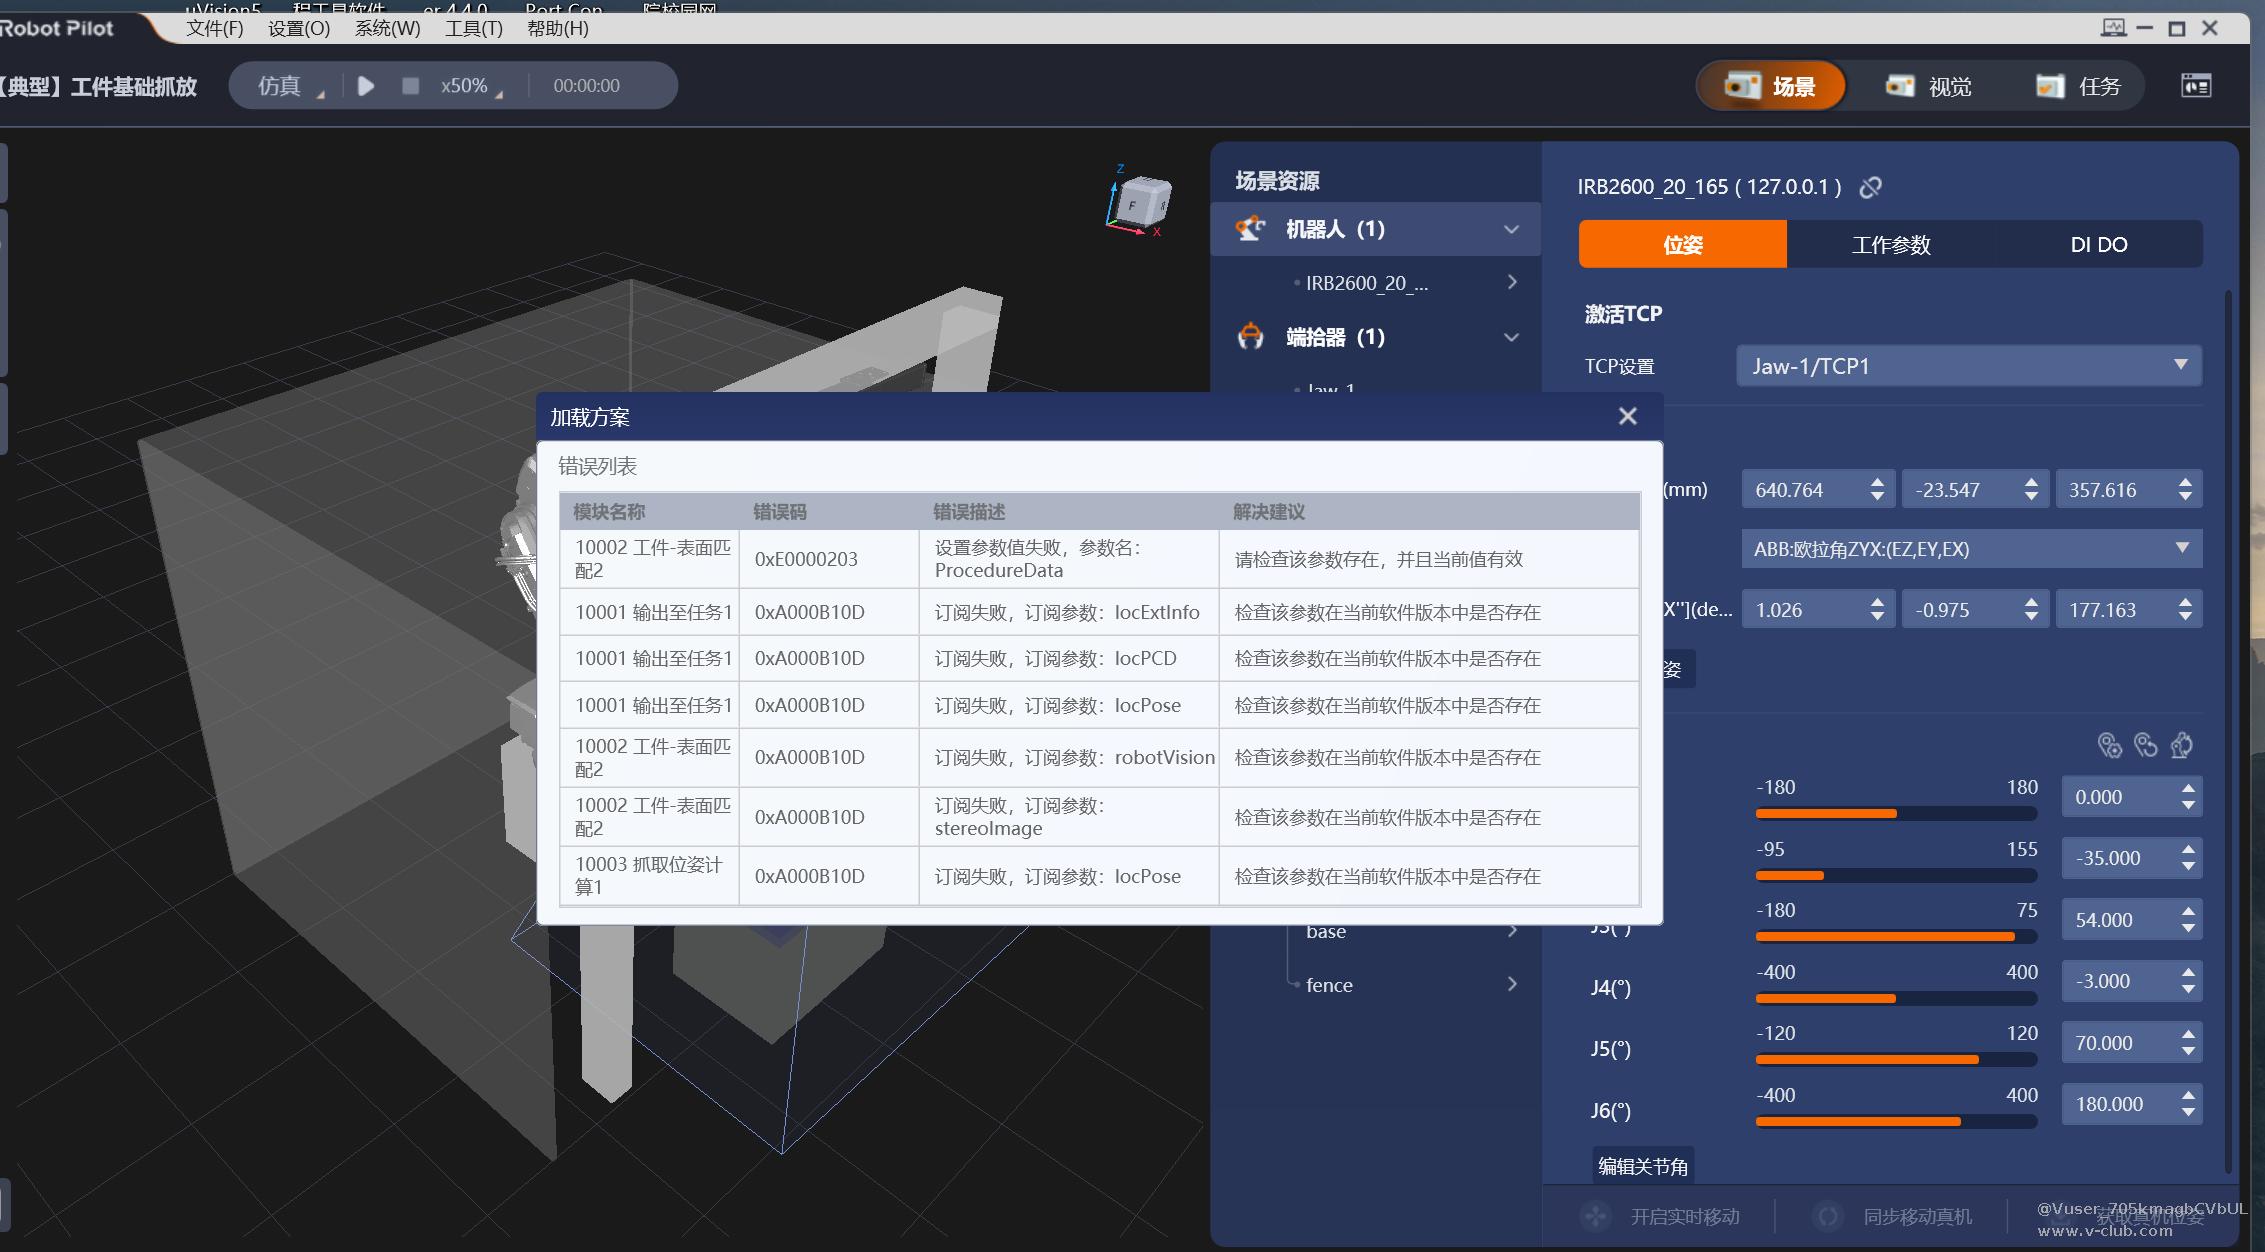Open the 工具(T) menu
The image size is (2265, 1252).
tap(473, 28)
